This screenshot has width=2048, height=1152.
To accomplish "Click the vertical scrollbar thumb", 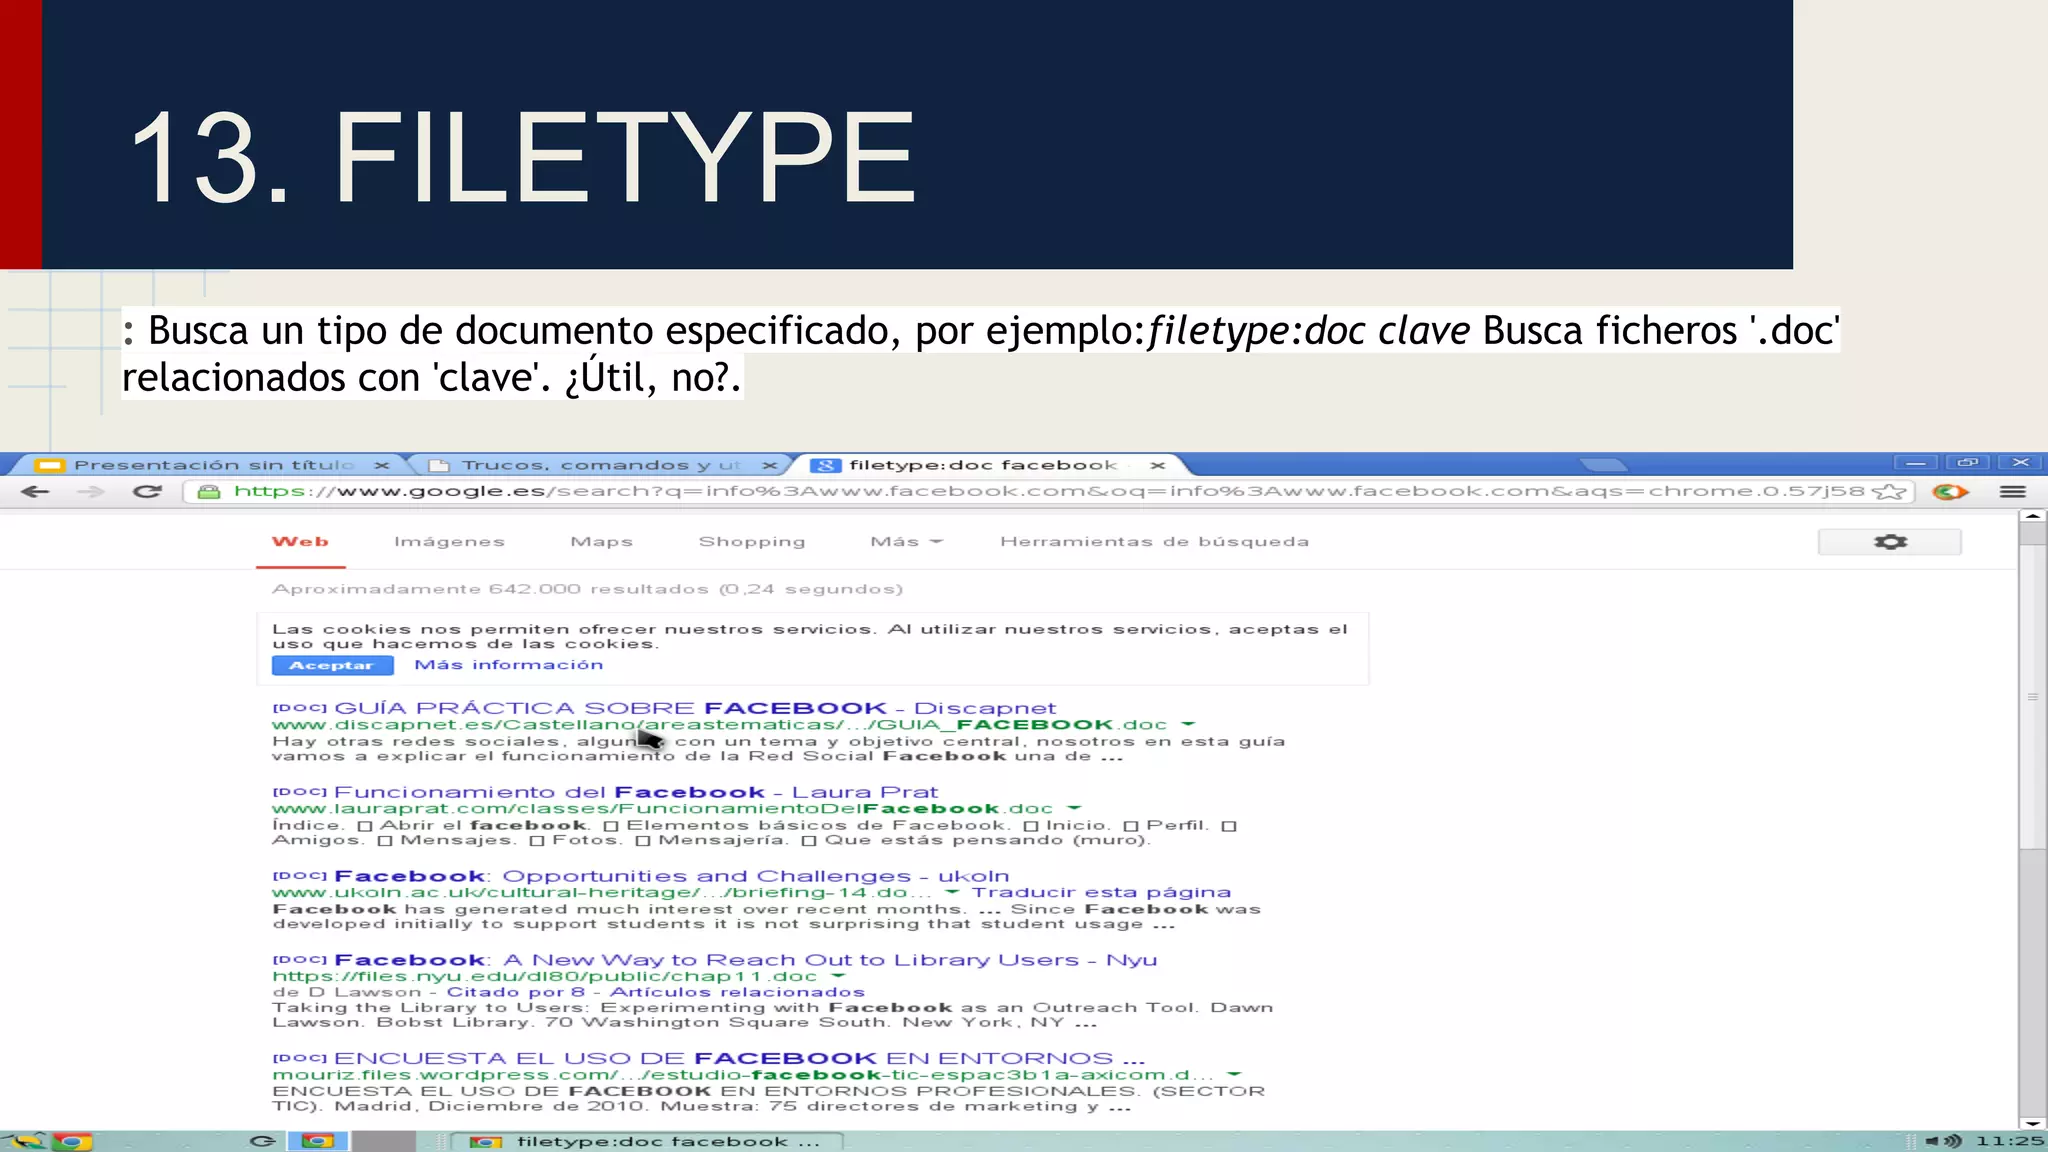I will pyautogui.click(x=2032, y=696).
